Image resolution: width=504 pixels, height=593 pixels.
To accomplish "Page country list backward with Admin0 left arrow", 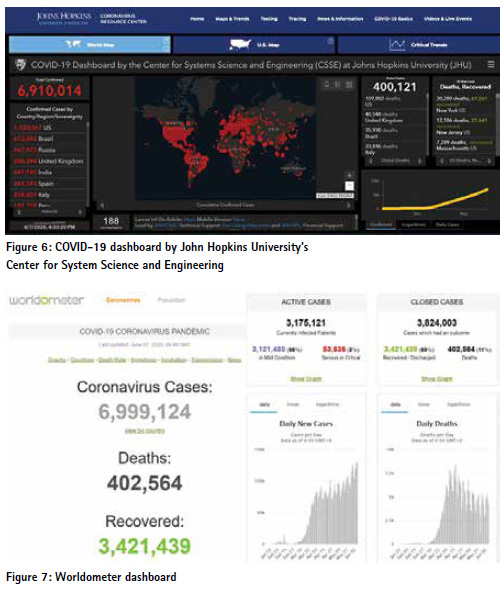I will tap(19, 213).
